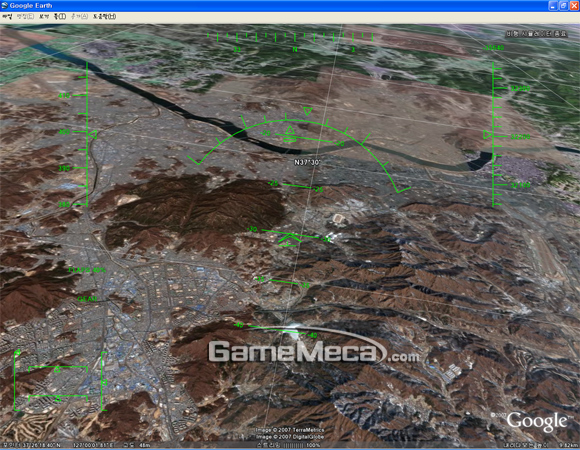Click the 400 airspeed scale value
Image resolution: width=580 pixels, height=450 pixels.
pos(64,132)
